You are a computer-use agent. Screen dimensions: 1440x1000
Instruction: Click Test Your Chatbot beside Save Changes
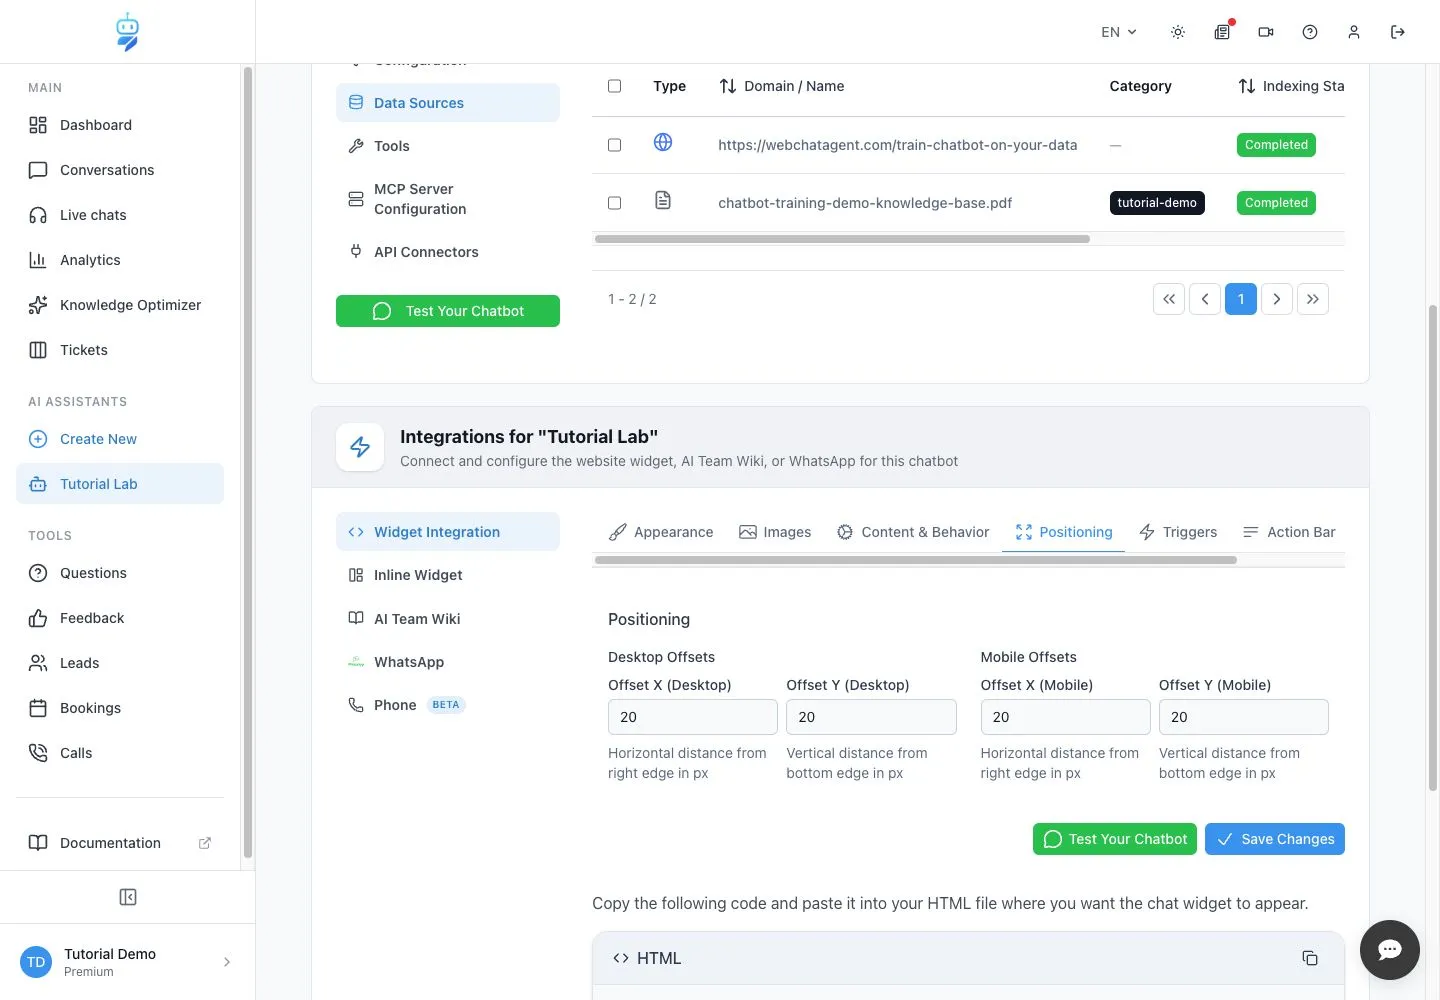tap(1115, 839)
